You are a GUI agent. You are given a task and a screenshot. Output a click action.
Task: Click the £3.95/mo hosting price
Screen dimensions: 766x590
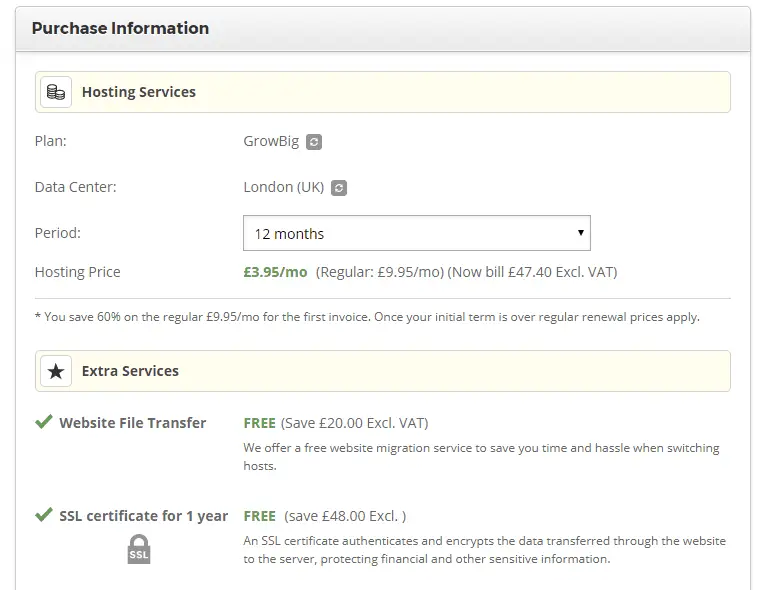276,272
